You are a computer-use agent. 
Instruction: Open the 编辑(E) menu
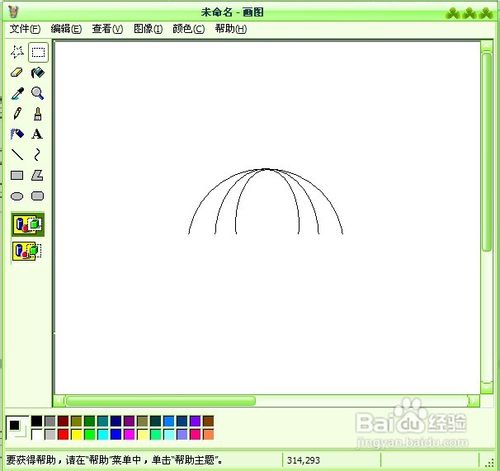pyautogui.click(x=66, y=29)
